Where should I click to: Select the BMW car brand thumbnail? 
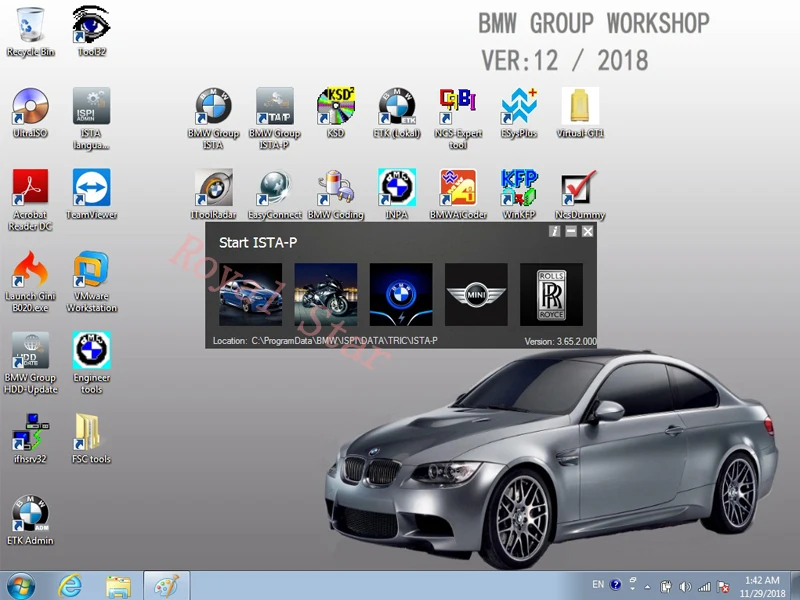point(251,294)
